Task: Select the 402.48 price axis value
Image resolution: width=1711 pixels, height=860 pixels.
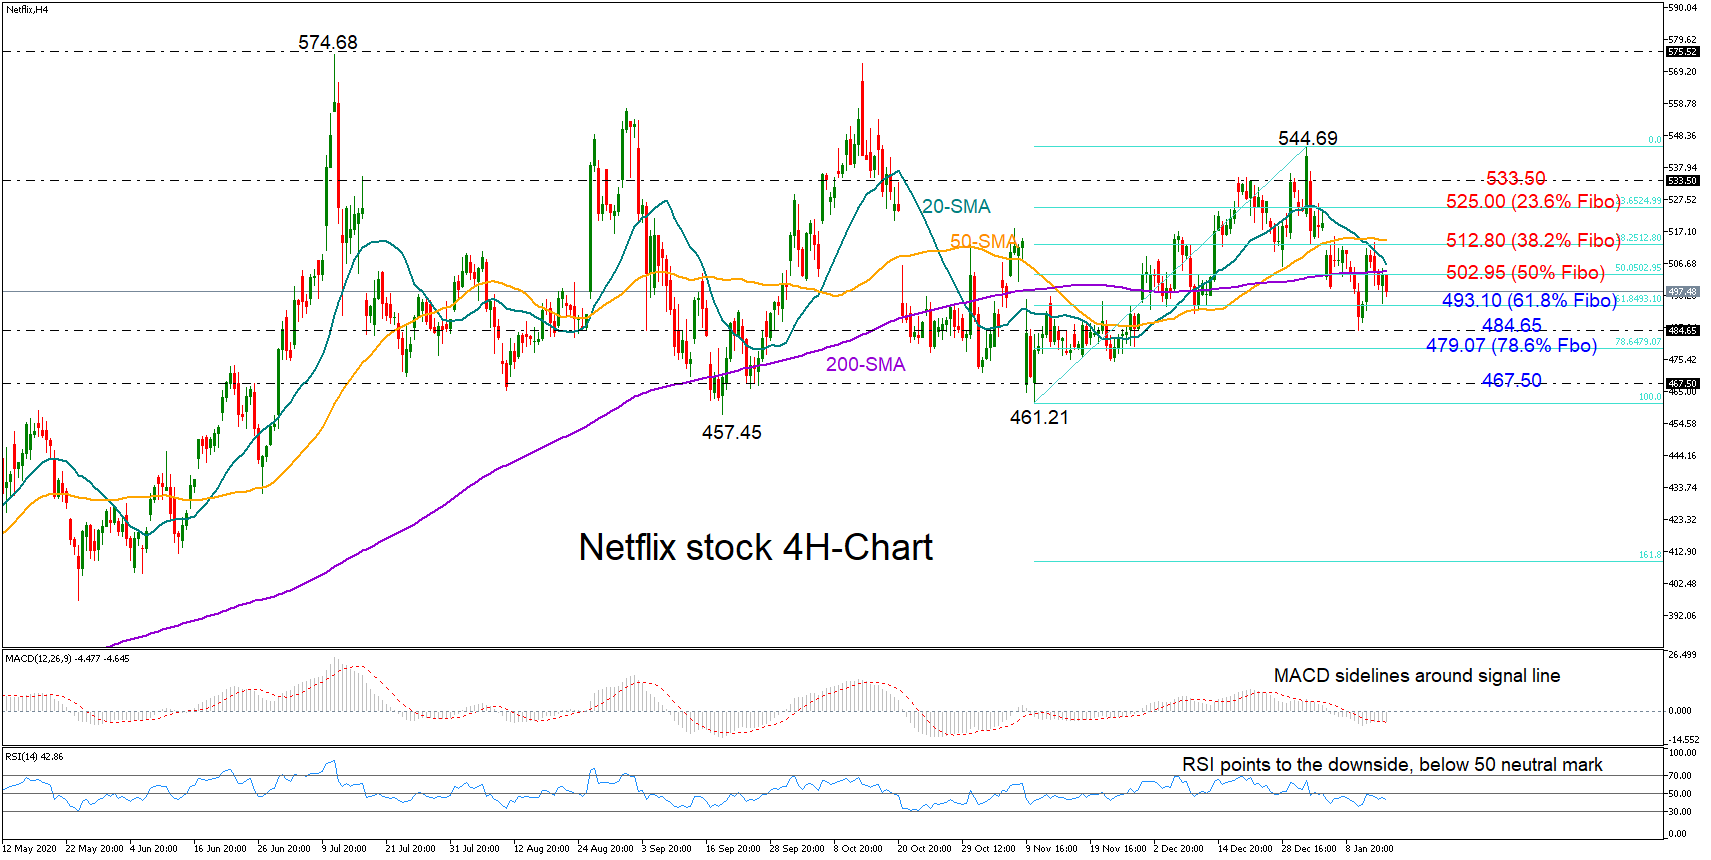Action: tap(1682, 584)
